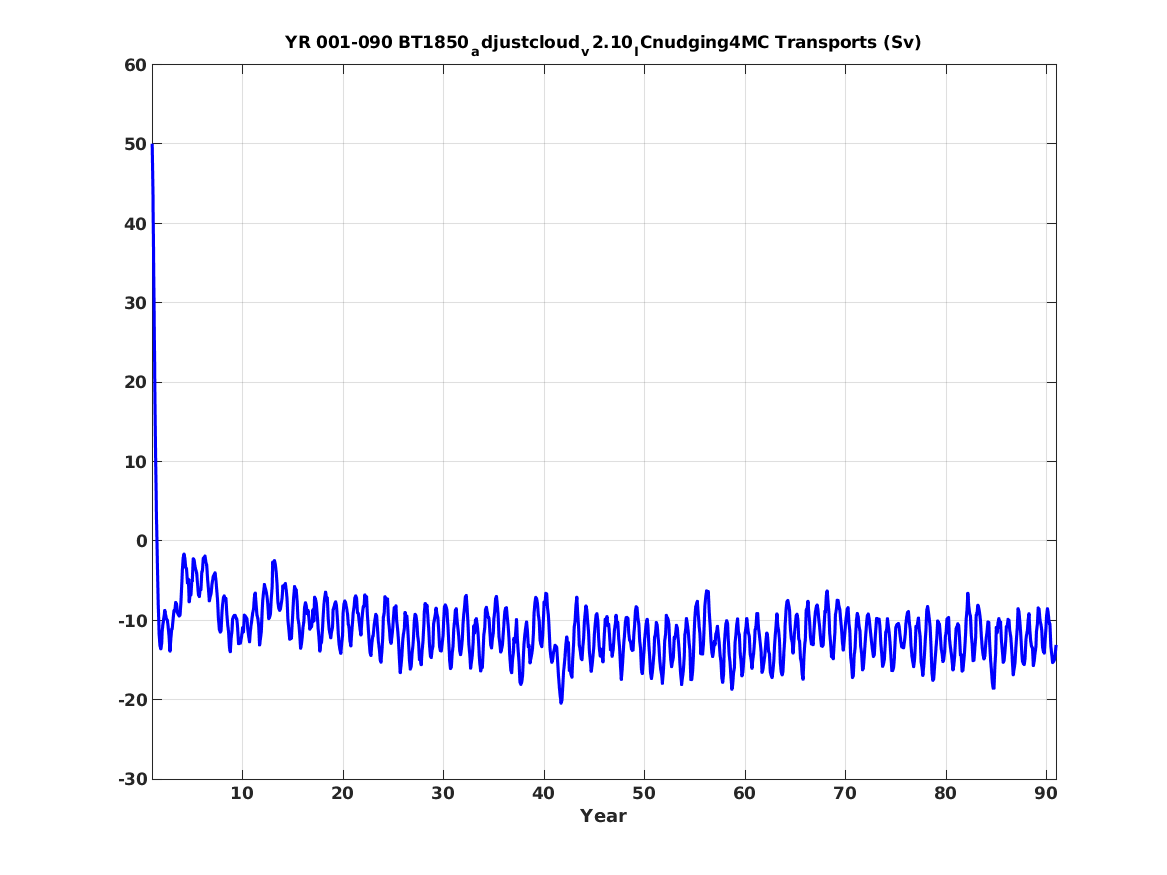Click y-axis tick label '60'
Viewport: 1167px width, 875px height.
(x=135, y=65)
